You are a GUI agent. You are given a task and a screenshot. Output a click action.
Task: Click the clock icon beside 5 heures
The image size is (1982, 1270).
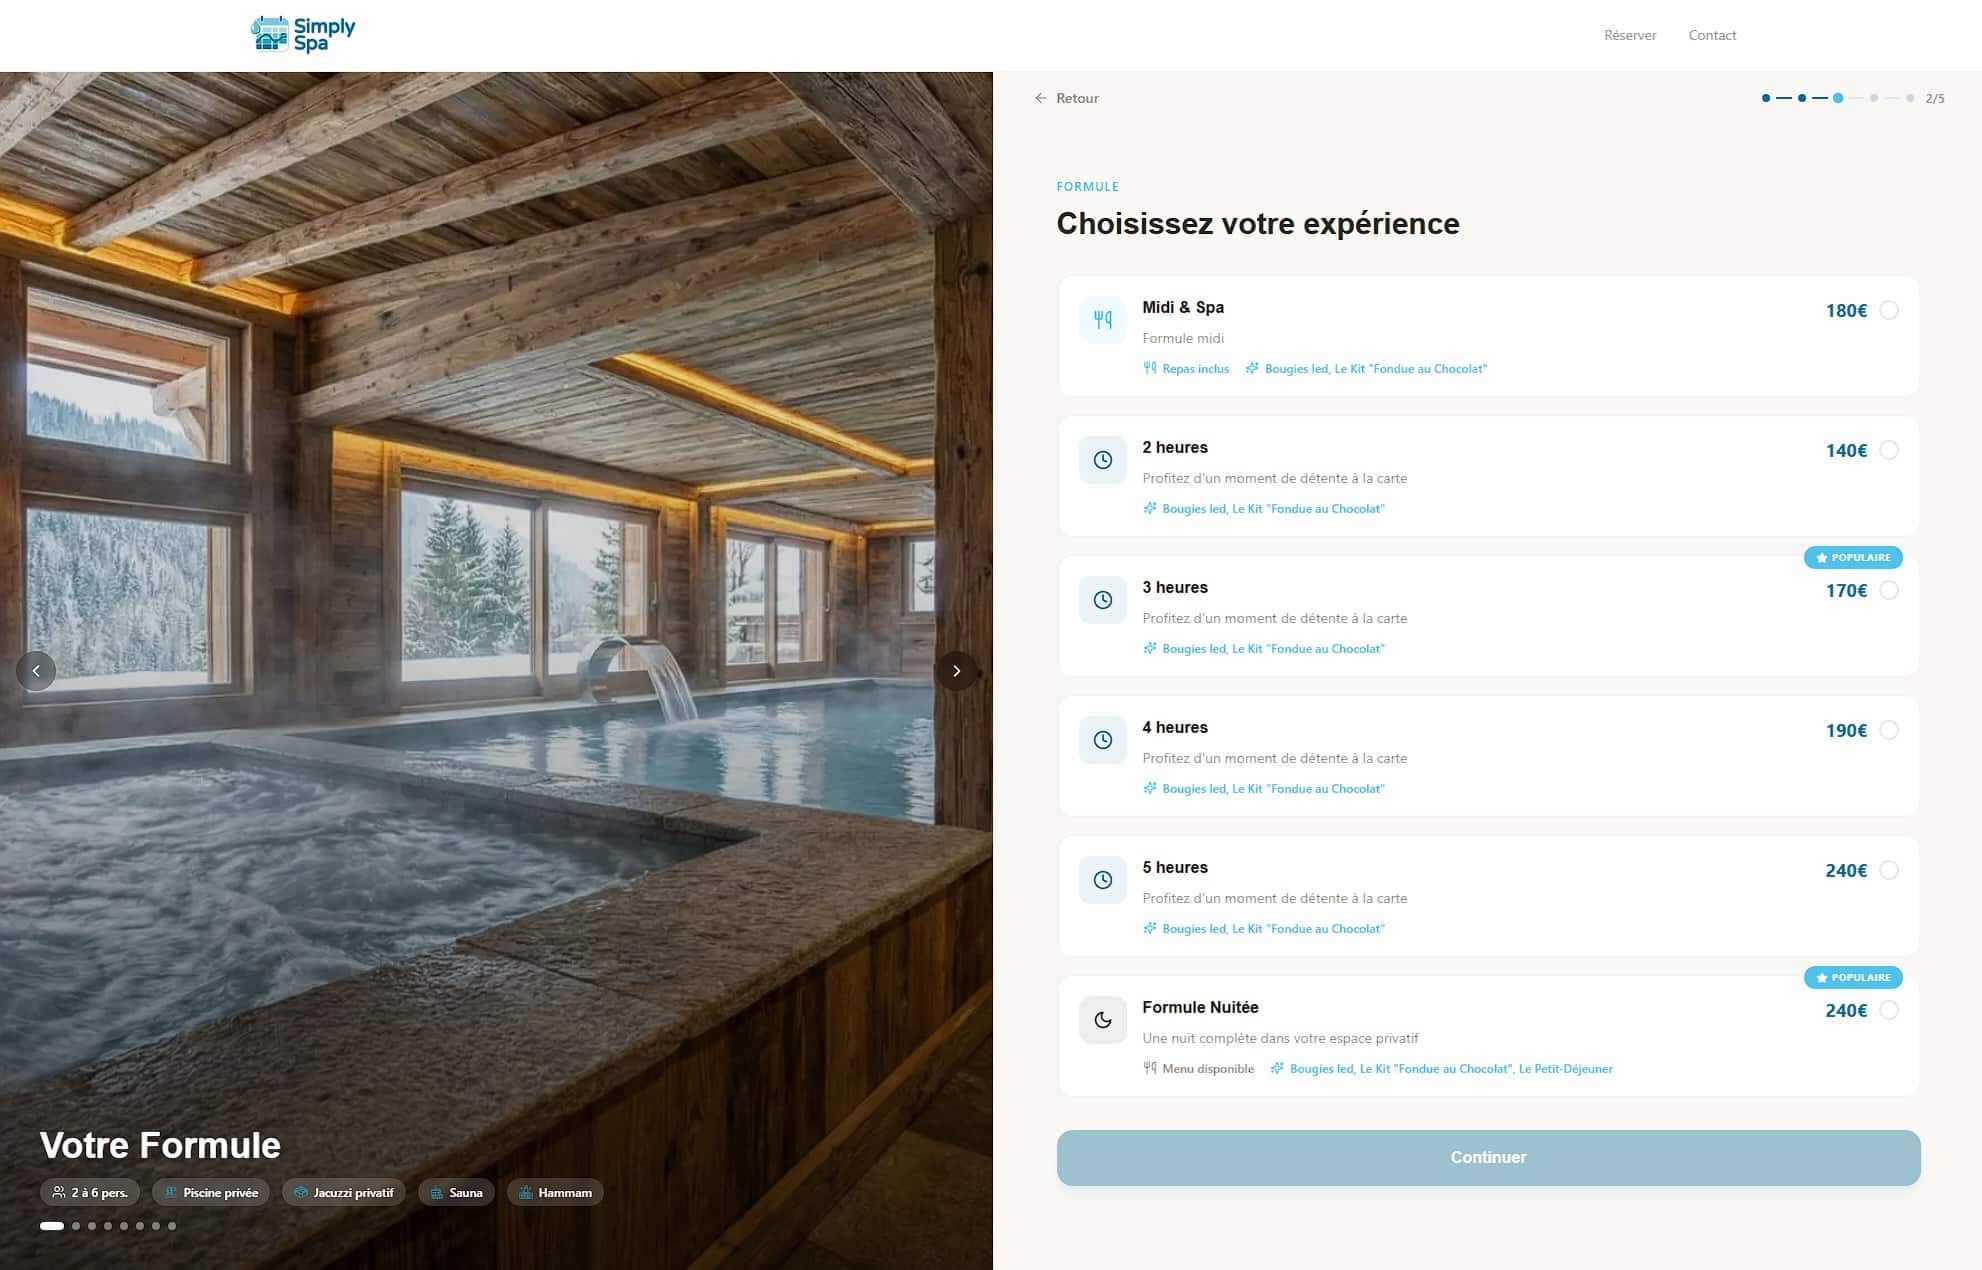click(x=1102, y=880)
